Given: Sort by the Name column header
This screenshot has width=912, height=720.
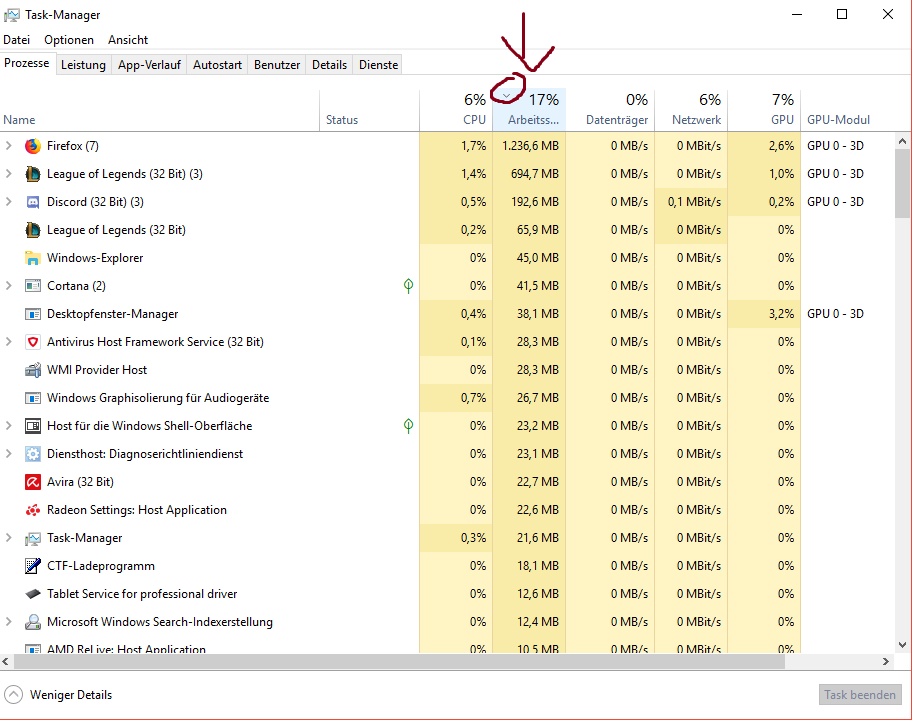Looking at the screenshot, I should tap(159, 110).
